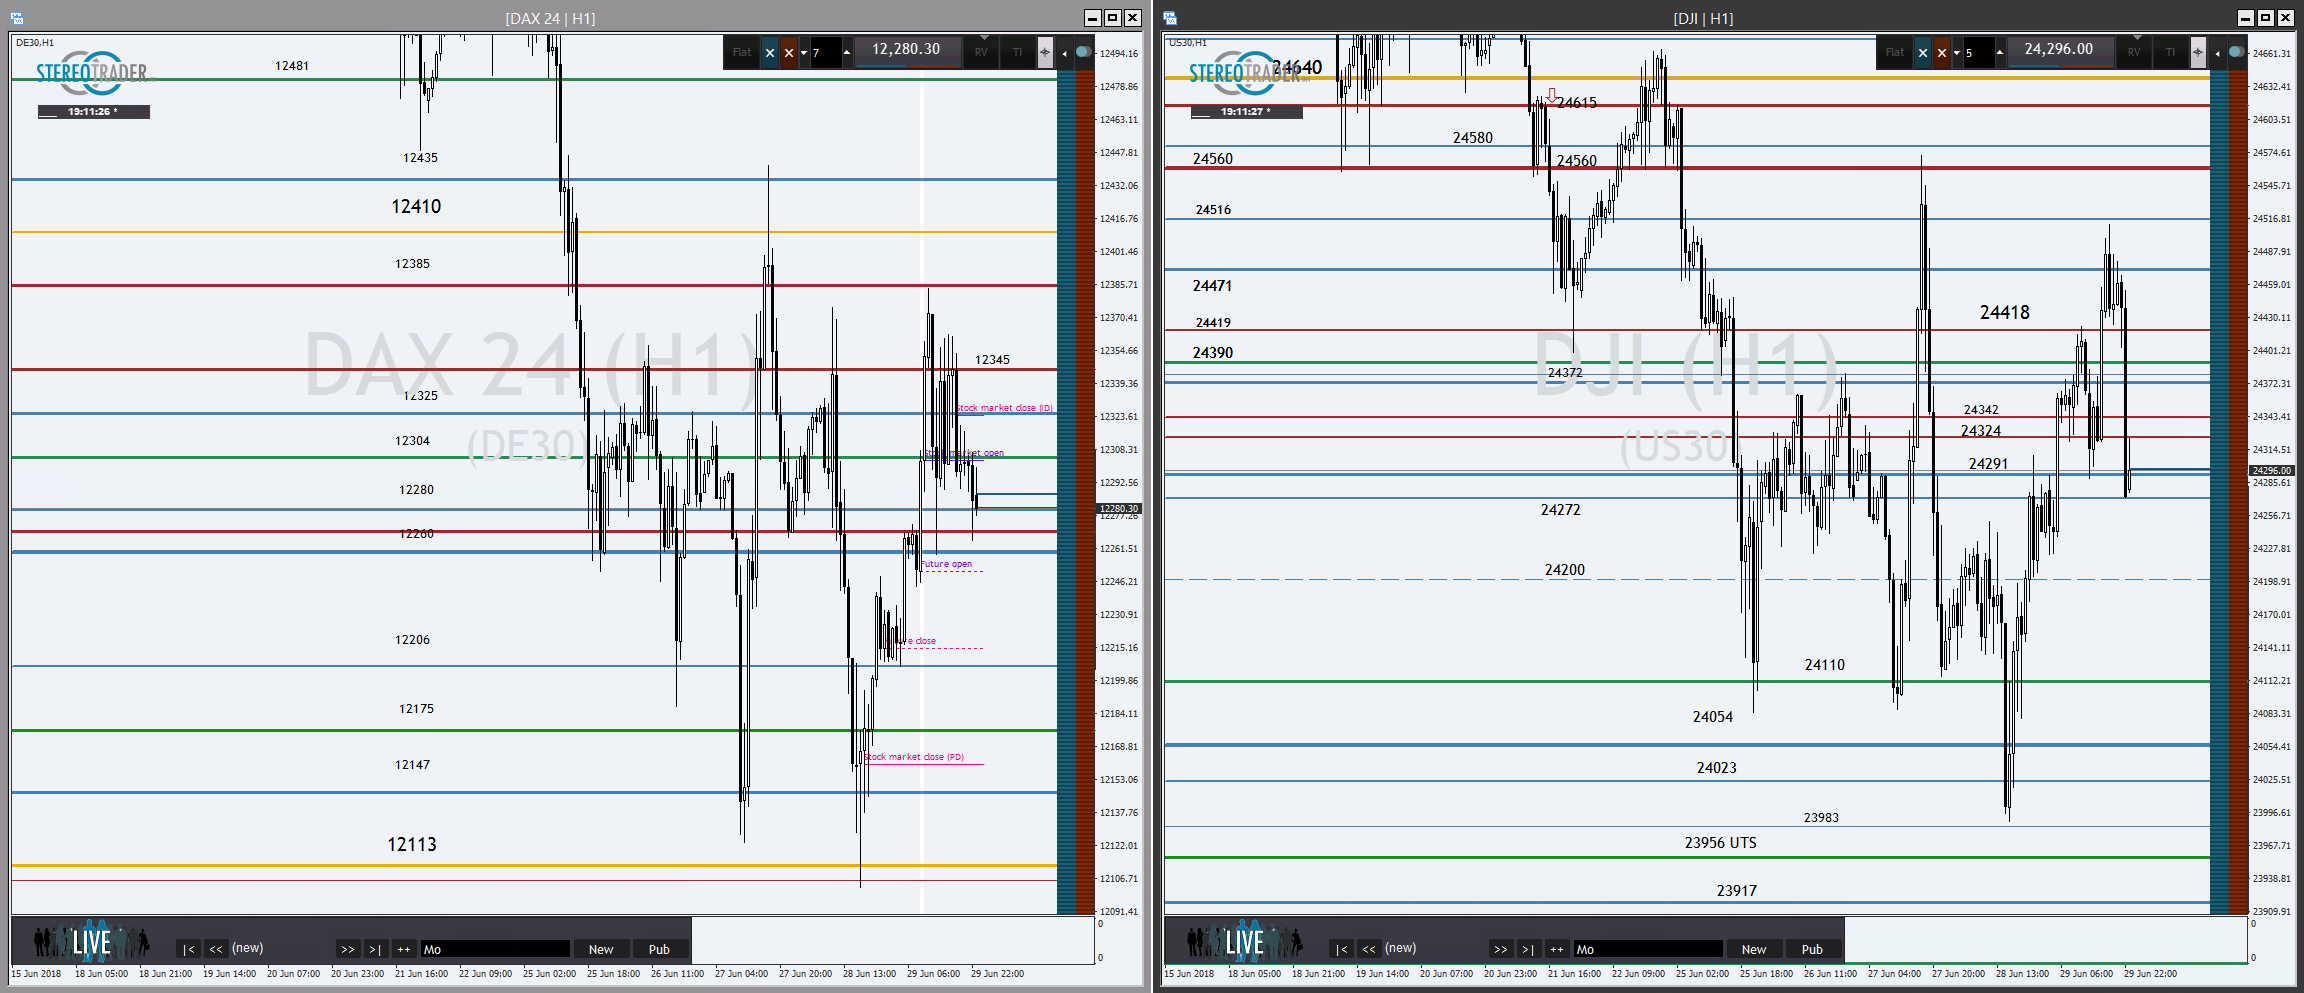This screenshot has height=993, width=2304.
Task: Click the (new) label in DAX bottom bar
Action: 247,948
